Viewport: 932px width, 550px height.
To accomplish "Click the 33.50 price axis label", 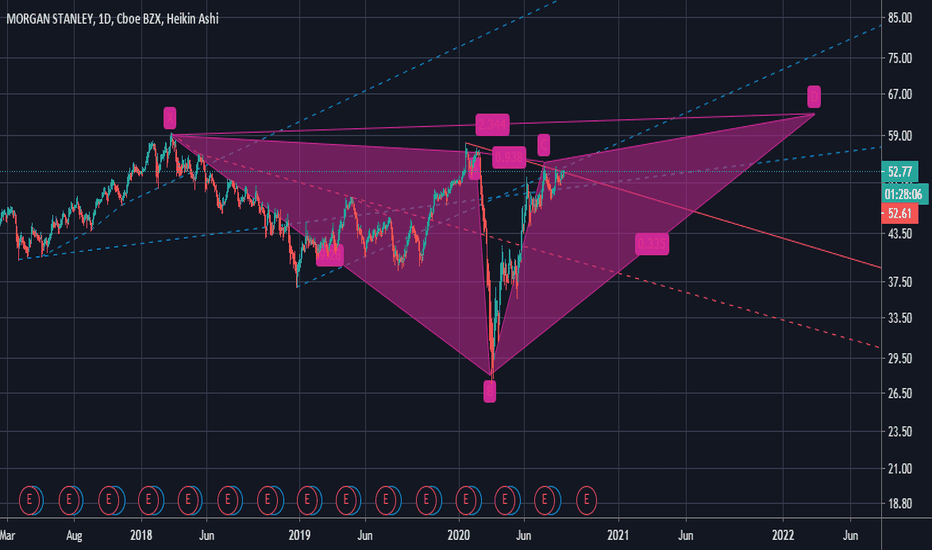I will (899, 318).
